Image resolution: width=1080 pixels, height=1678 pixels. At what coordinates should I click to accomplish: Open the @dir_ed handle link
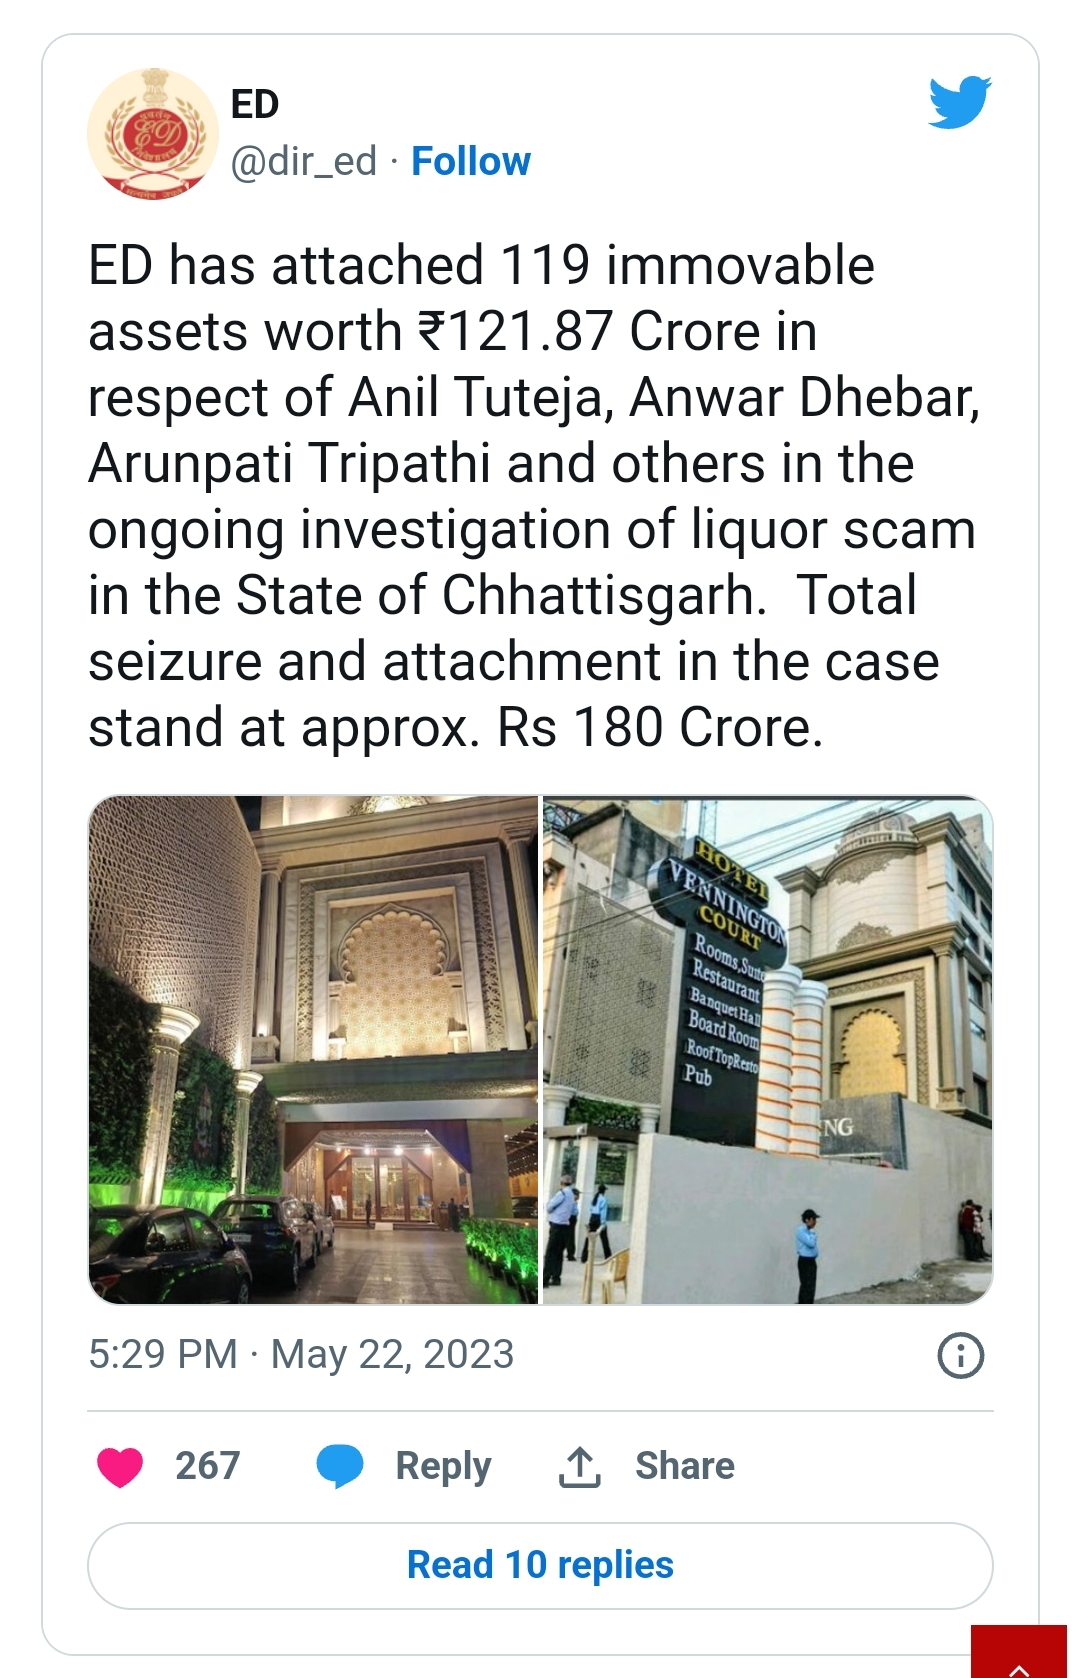click(x=304, y=161)
